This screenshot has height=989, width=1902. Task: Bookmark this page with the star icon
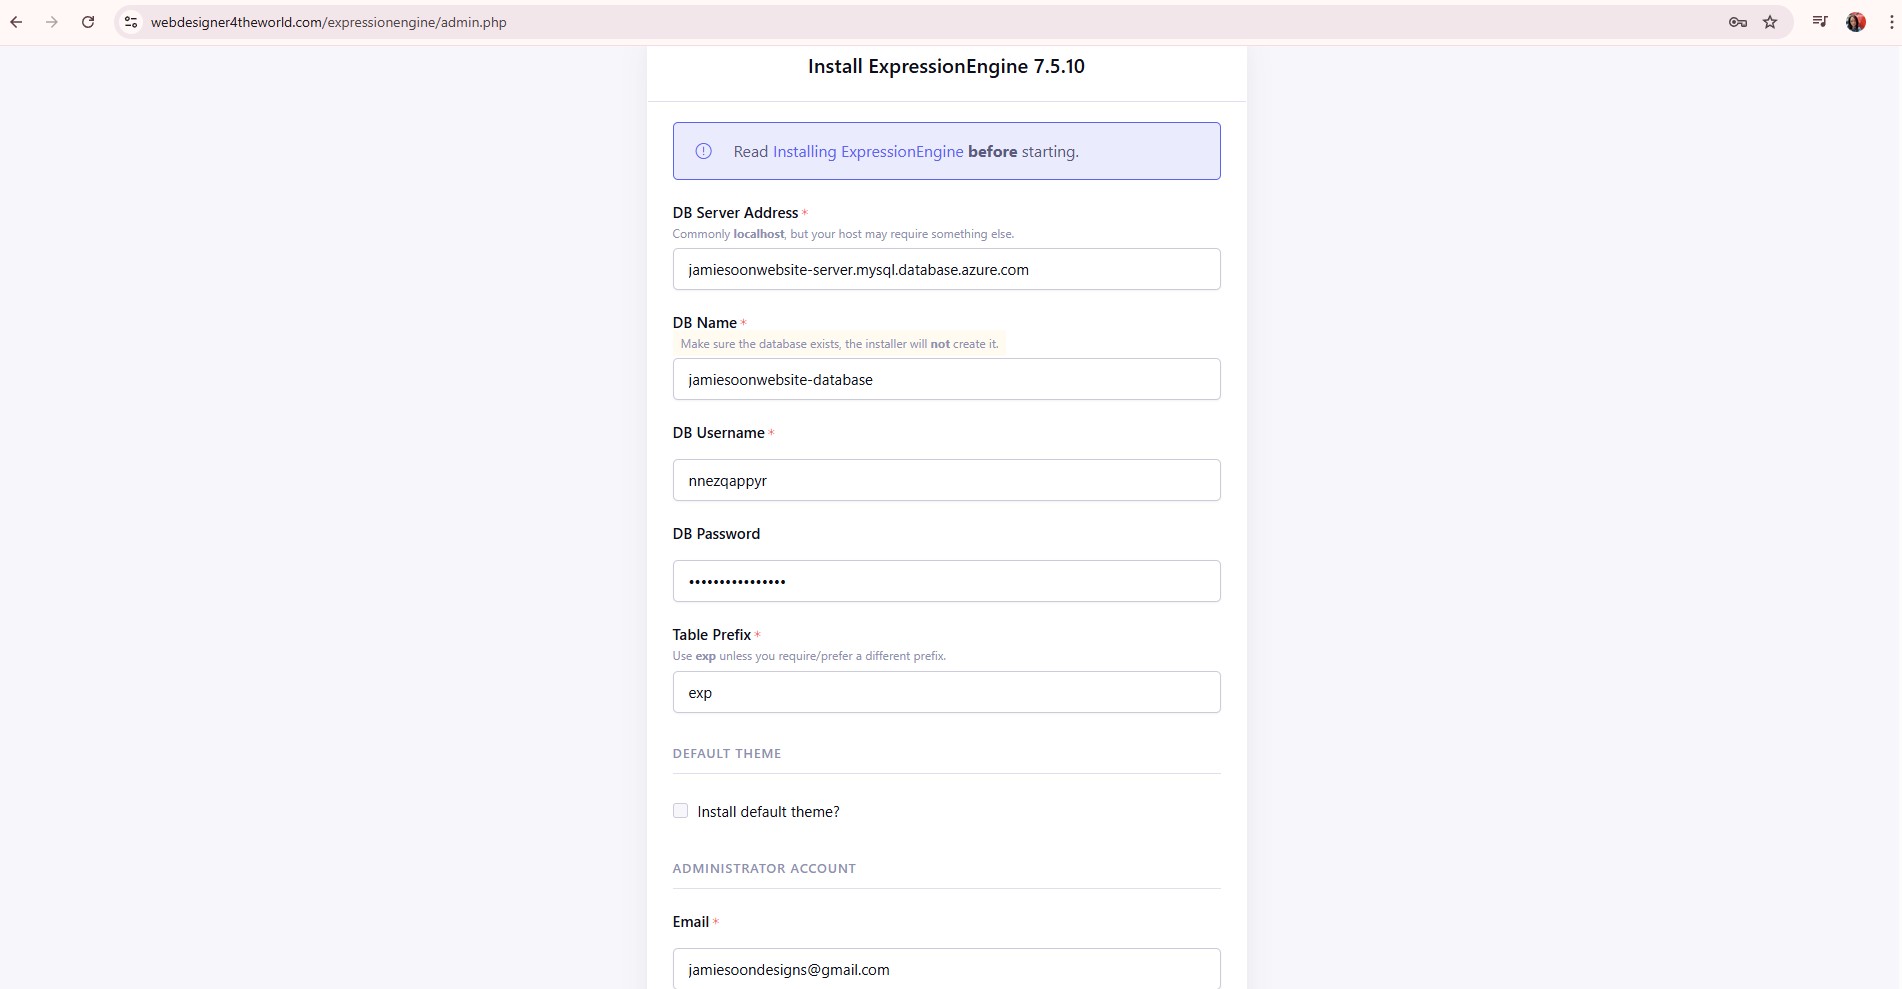click(x=1771, y=22)
